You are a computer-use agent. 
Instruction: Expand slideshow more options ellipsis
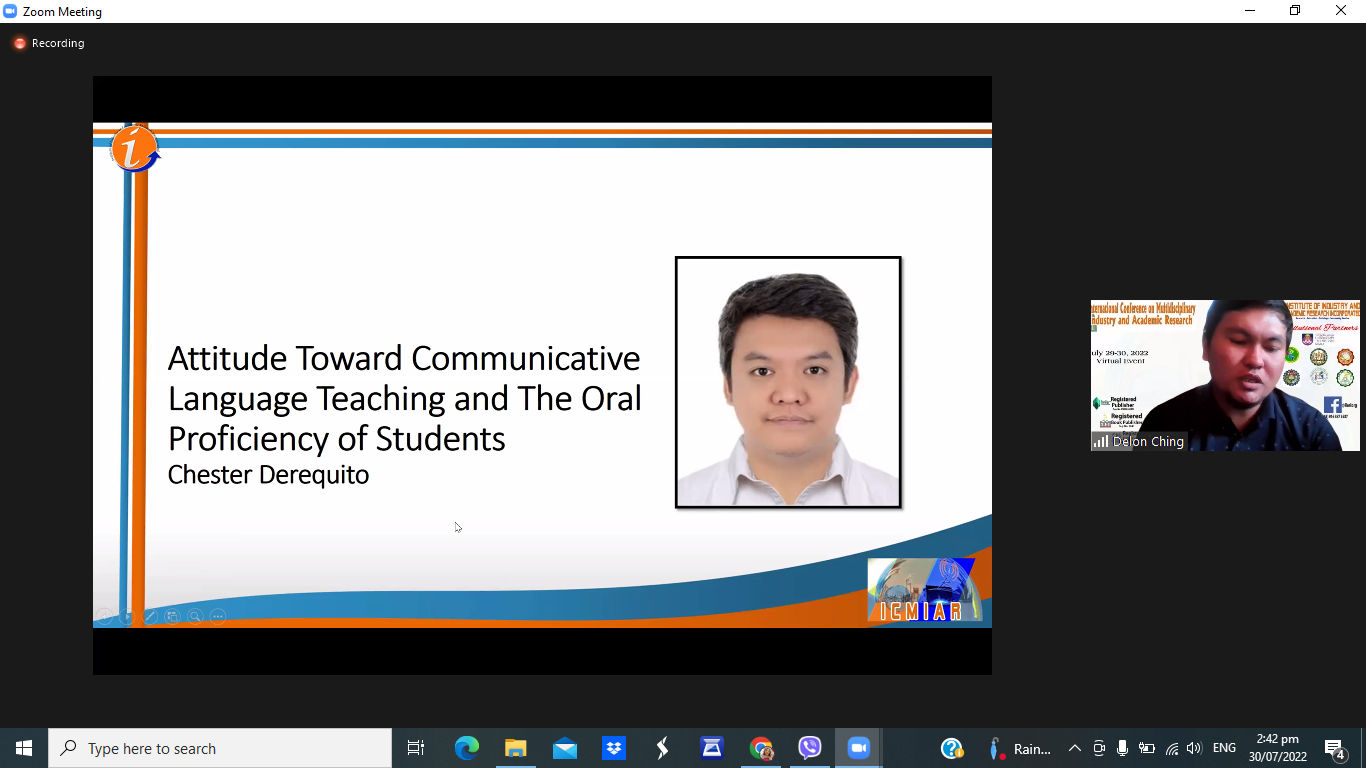point(218,616)
